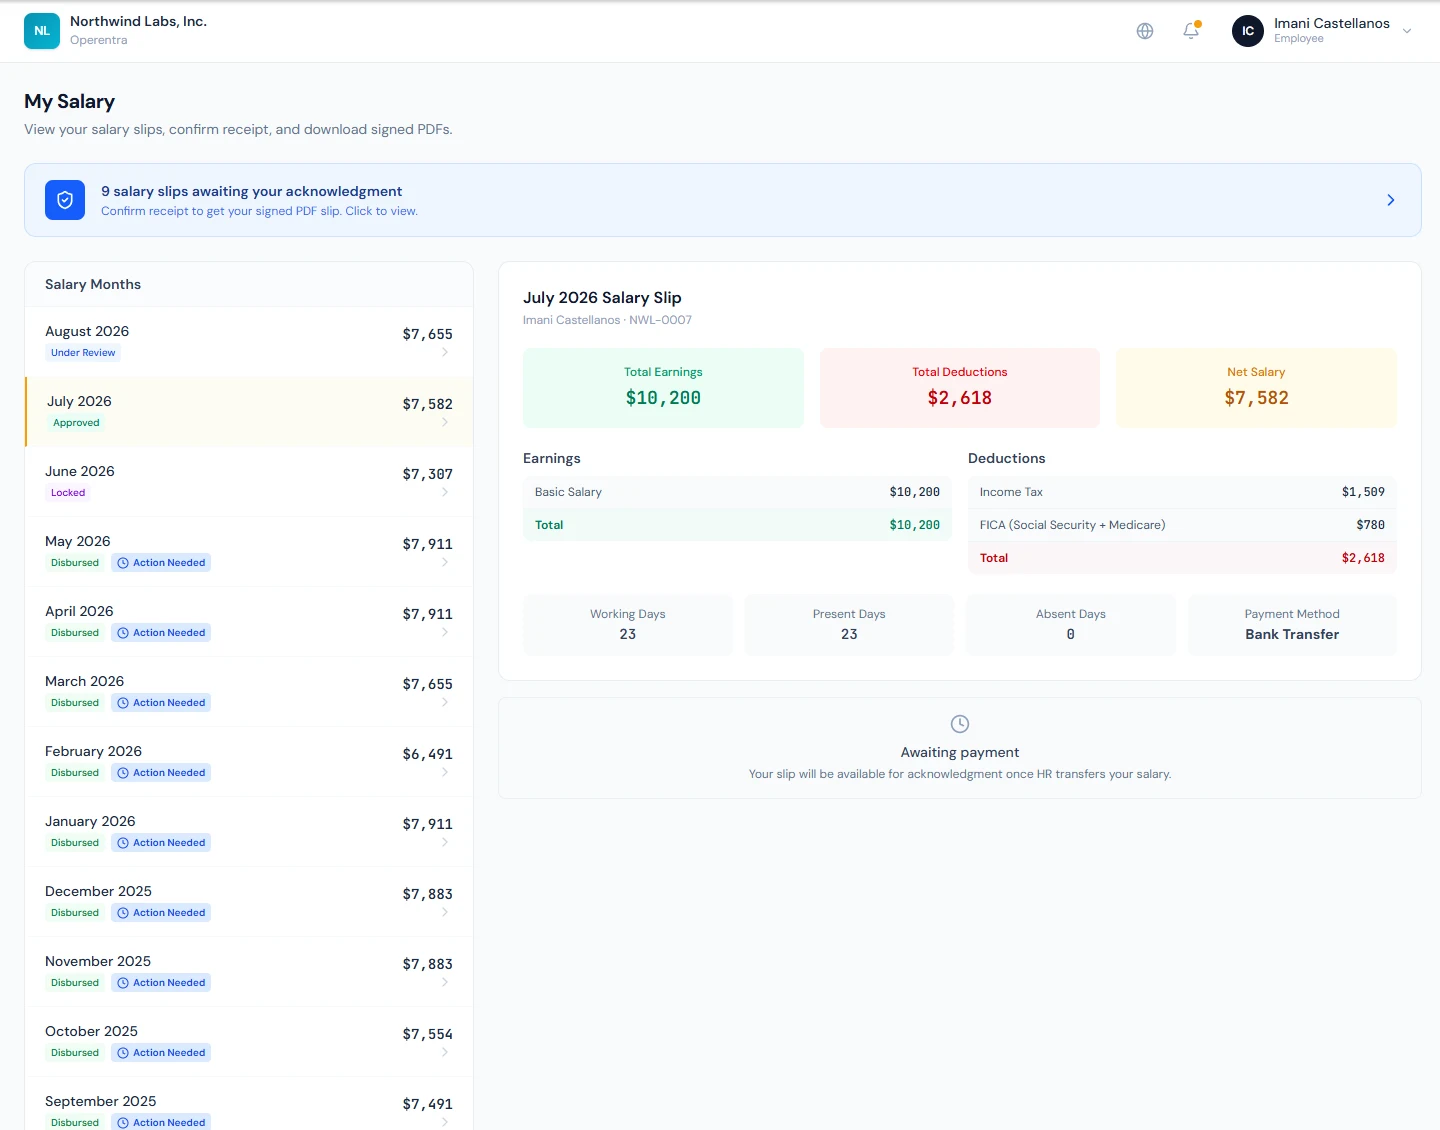Click the Under Review status badge
The width and height of the screenshot is (1440, 1130).
(83, 353)
